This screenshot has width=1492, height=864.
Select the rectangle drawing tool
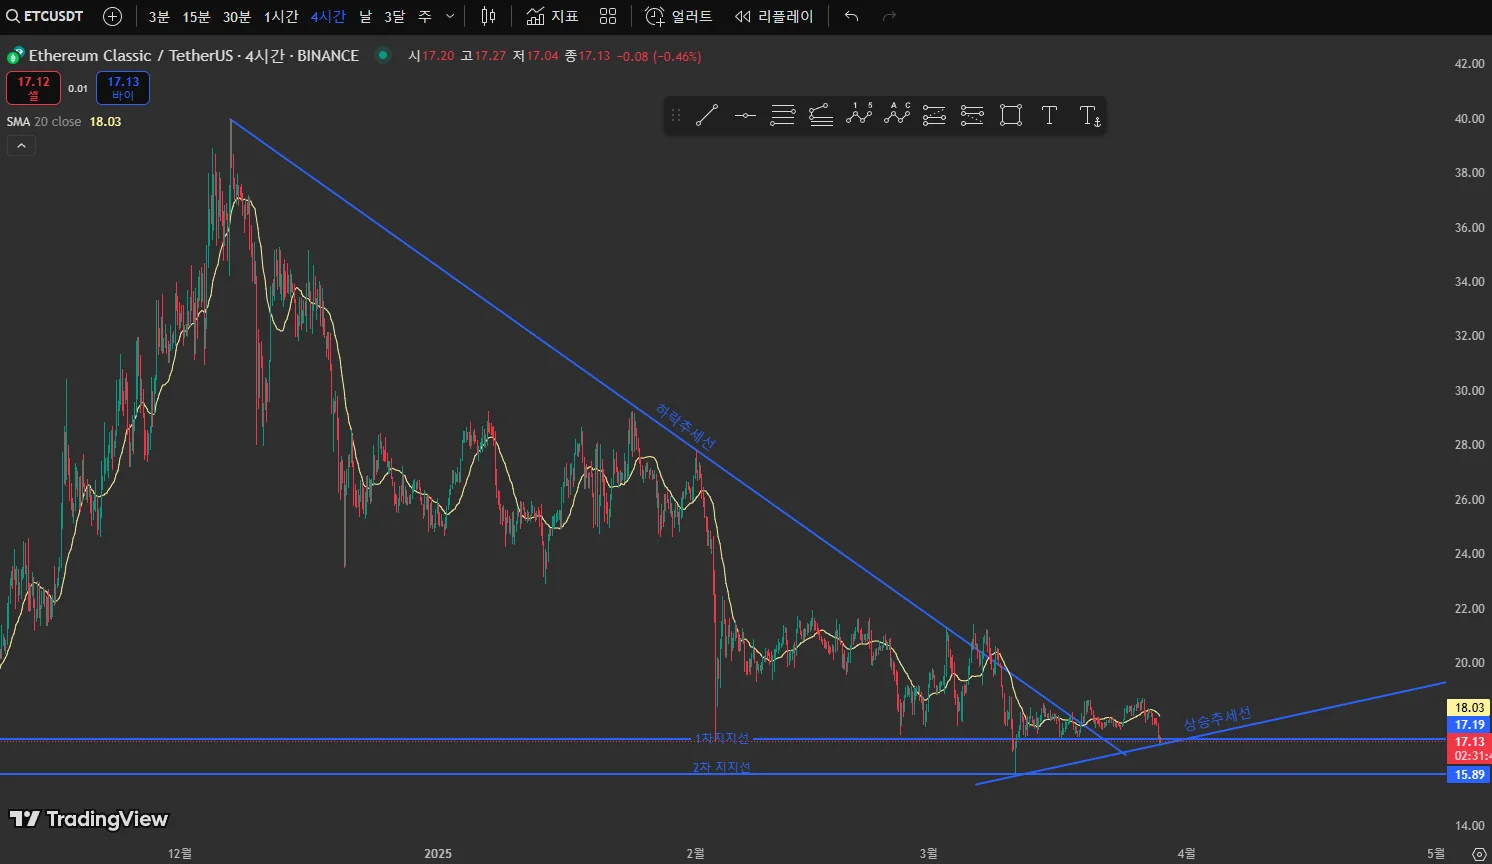tap(1011, 116)
